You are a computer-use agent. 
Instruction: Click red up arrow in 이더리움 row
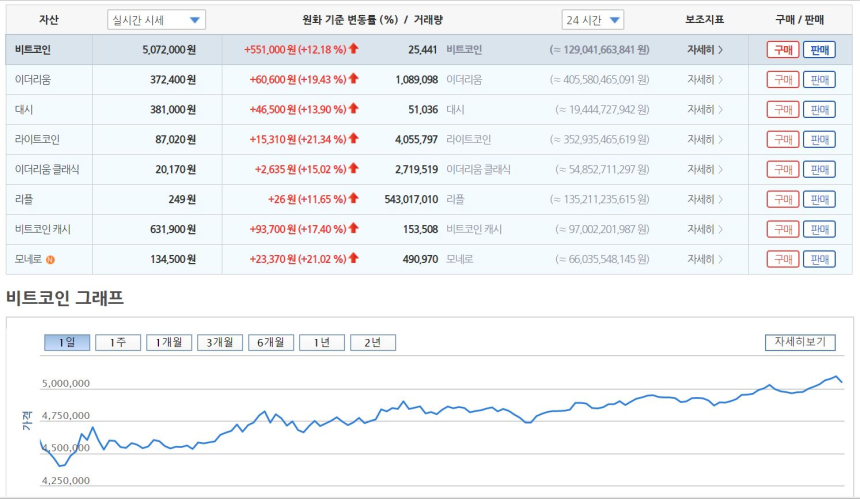coord(354,78)
